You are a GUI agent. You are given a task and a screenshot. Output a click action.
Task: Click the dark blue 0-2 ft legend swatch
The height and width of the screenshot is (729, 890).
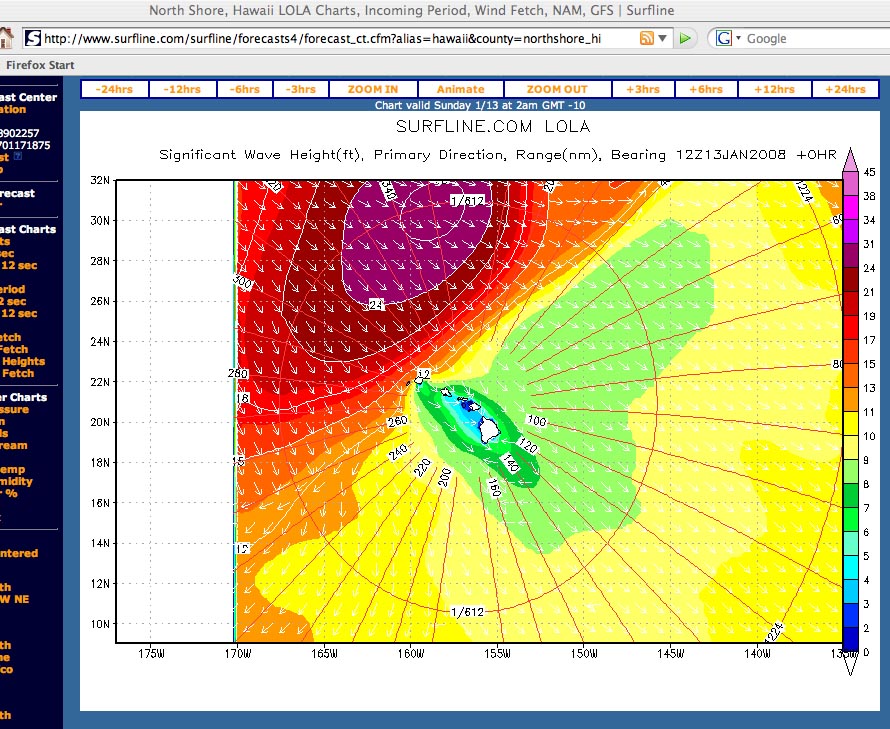click(x=850, y=639)
